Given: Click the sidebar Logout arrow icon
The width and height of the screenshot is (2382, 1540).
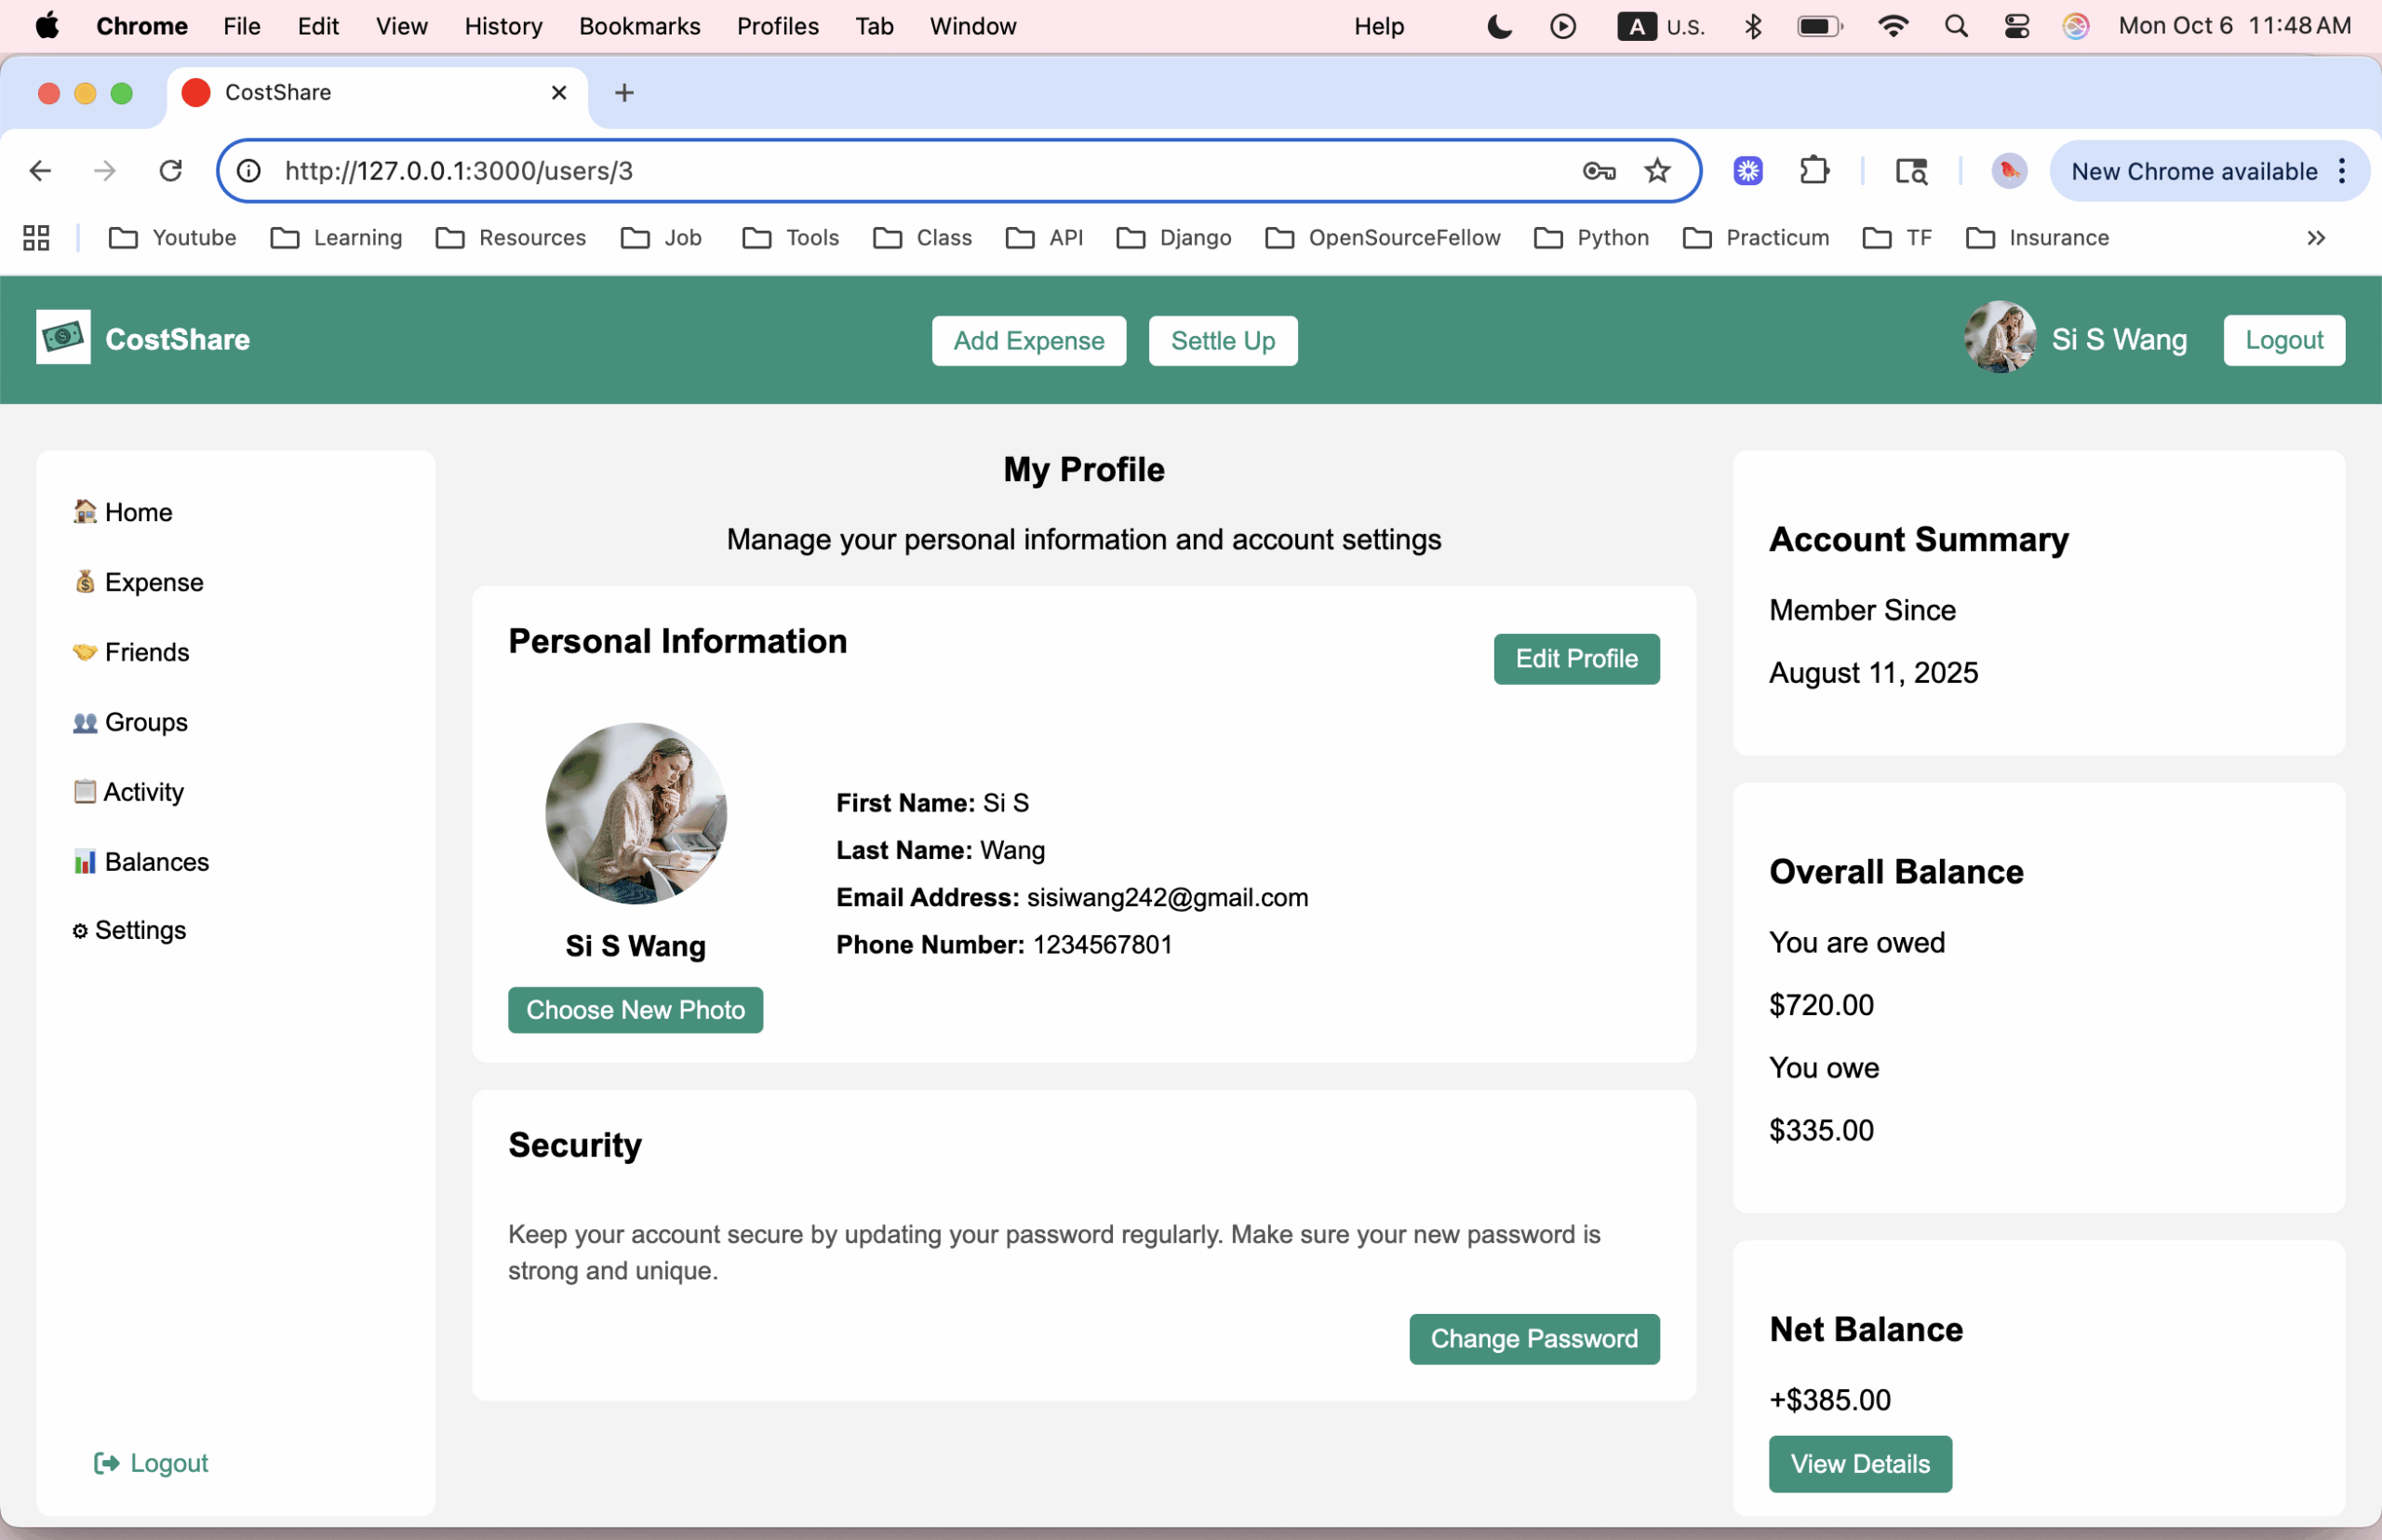Looking at the screenshot, I should tap(106, 1463).
